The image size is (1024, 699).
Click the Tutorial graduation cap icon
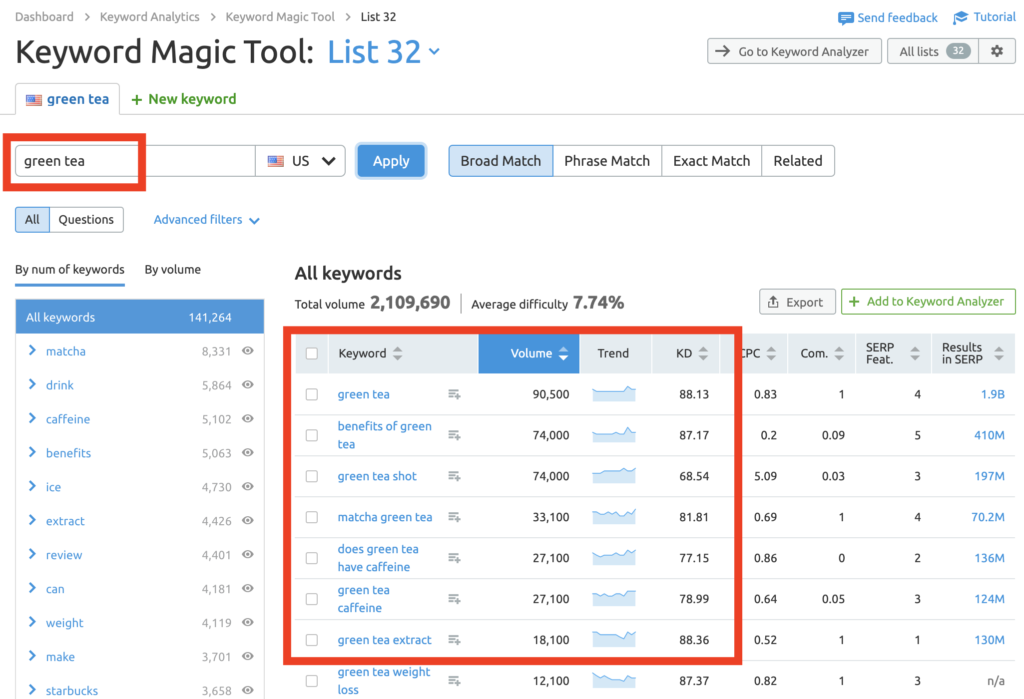[x=961, y=18]
